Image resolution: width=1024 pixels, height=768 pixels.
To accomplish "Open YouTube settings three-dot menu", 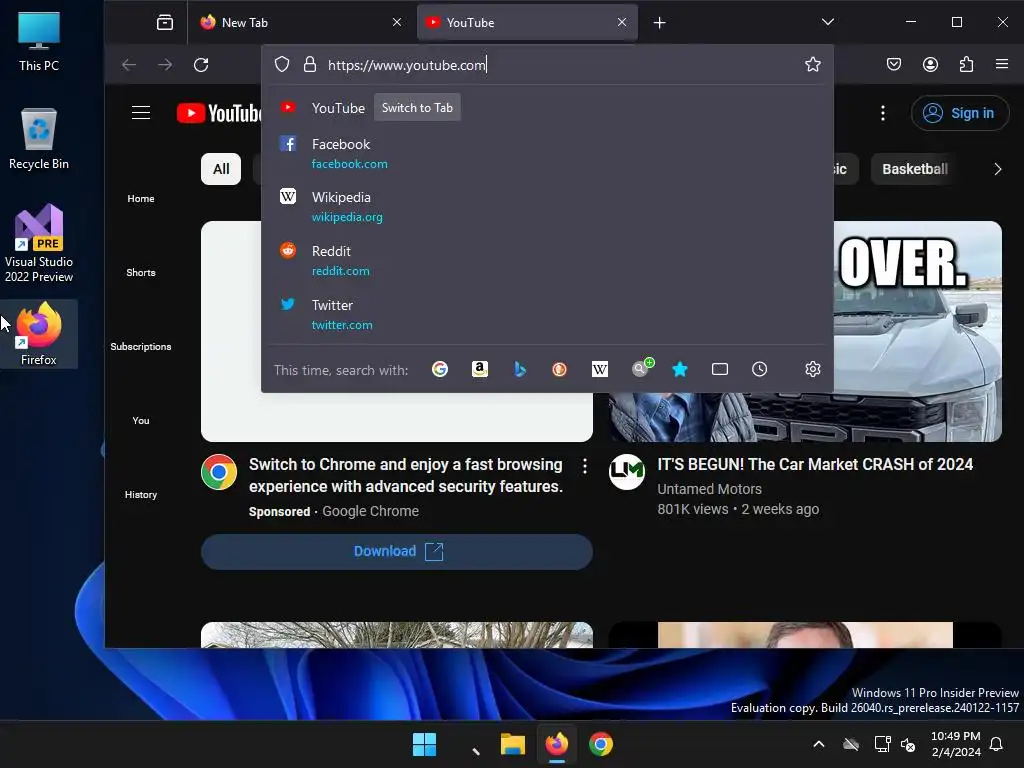I will point(883,113).
